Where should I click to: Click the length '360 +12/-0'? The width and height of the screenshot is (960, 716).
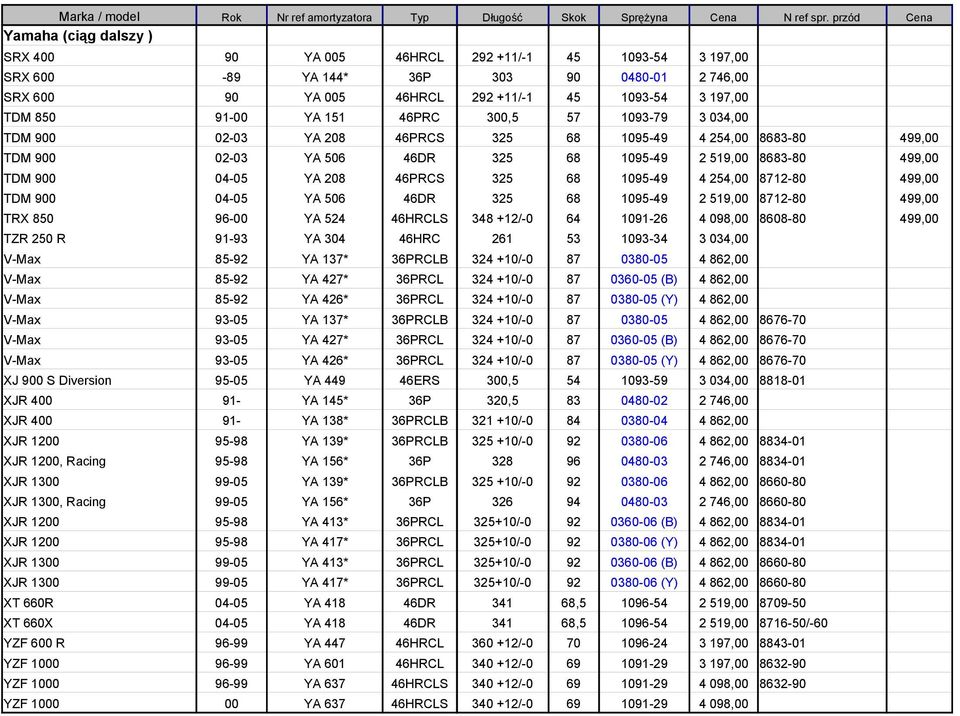coord(502,643)
